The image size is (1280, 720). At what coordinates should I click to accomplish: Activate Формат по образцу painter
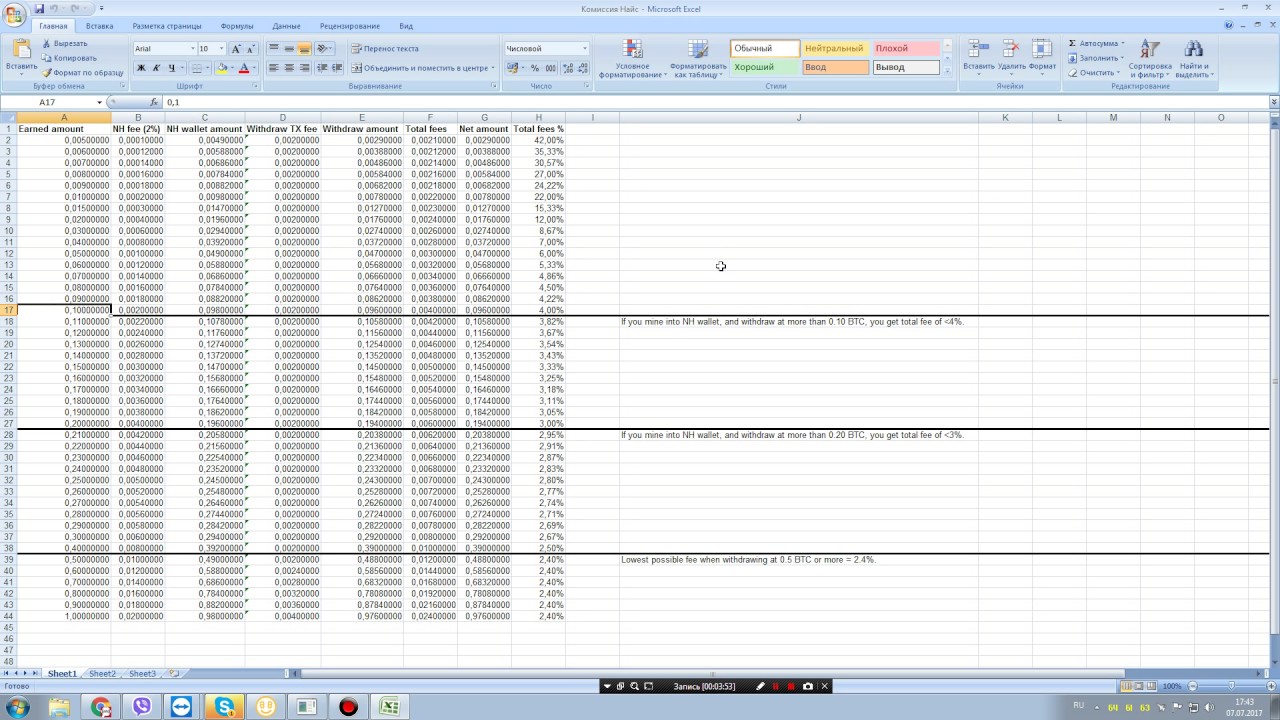[83, 73]
